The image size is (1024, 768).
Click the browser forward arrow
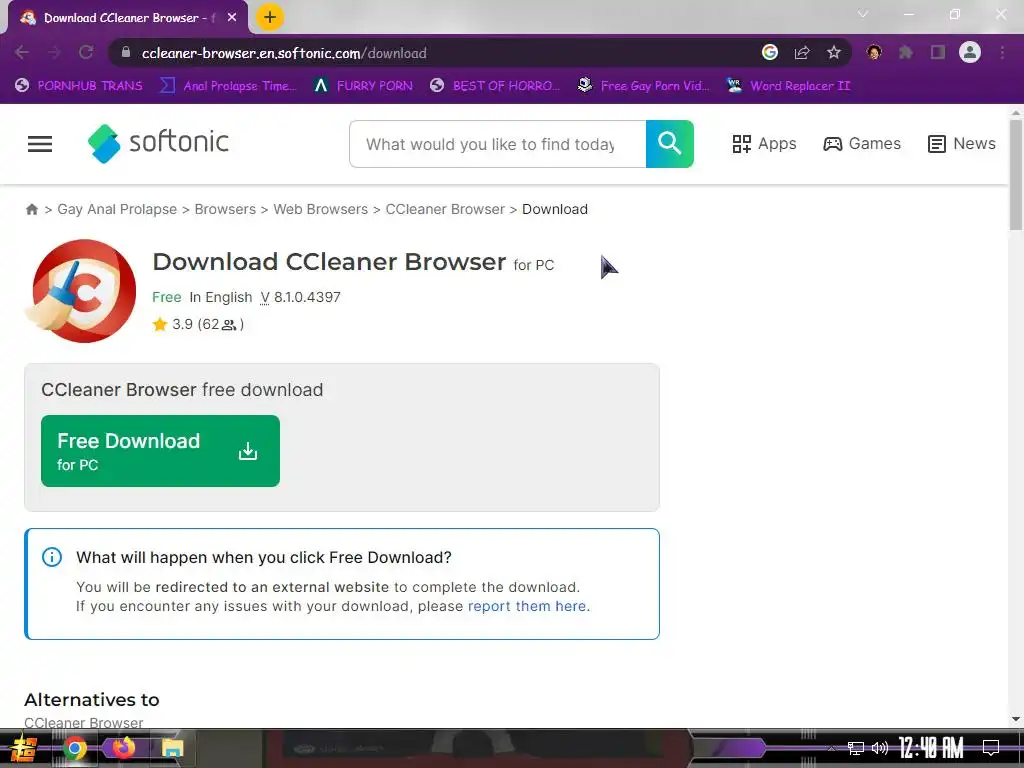click(54, 52)
